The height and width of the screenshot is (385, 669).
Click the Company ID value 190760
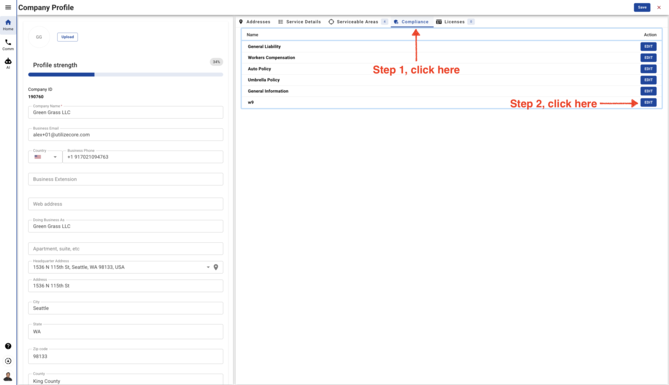pyautogui.click(x=36, y=97)
